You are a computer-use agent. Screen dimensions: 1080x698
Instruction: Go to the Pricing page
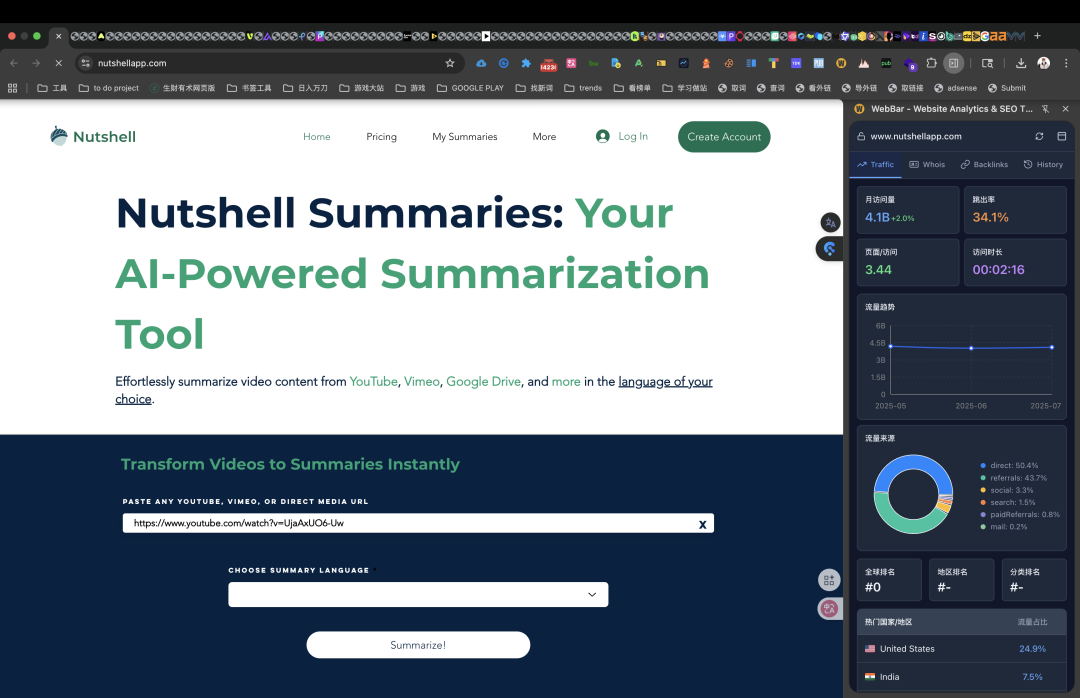click(382, 136)
